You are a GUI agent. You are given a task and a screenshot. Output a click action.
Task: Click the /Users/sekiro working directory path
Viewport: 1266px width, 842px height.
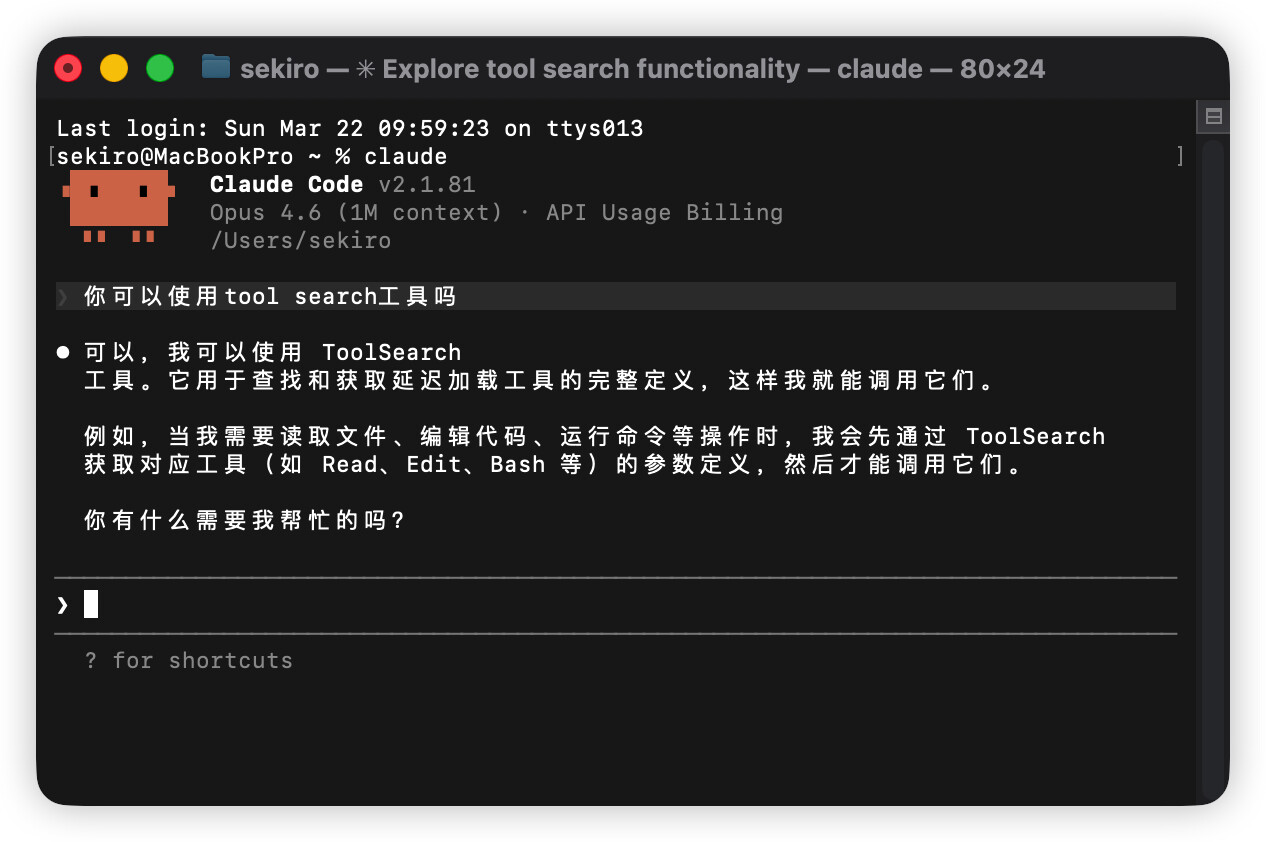pyautogui.click(x=300, y=240)
